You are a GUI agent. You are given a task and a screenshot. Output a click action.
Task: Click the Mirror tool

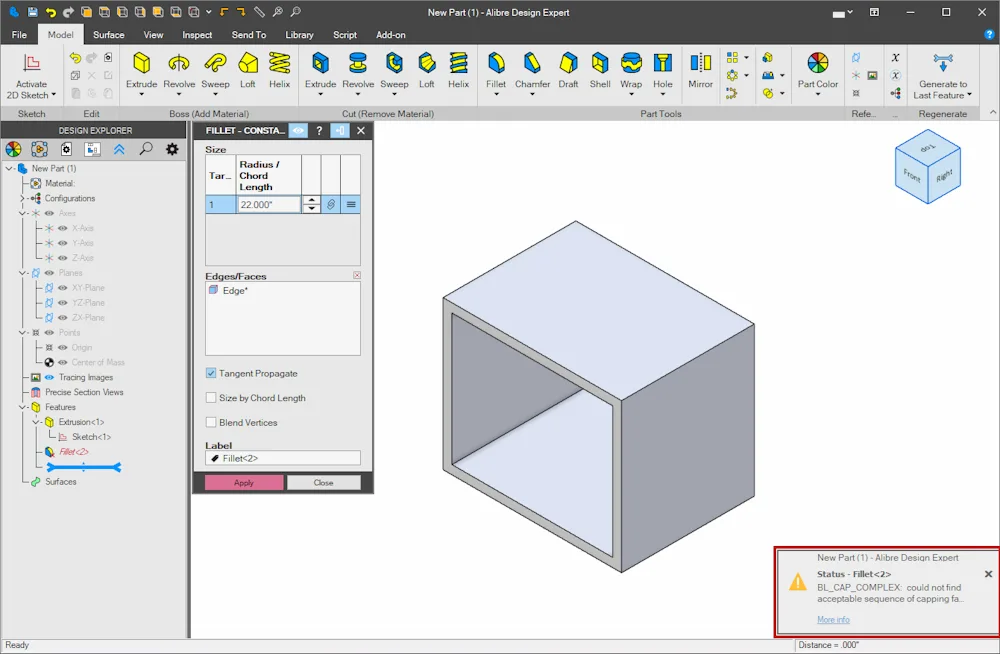pos(700,70)
